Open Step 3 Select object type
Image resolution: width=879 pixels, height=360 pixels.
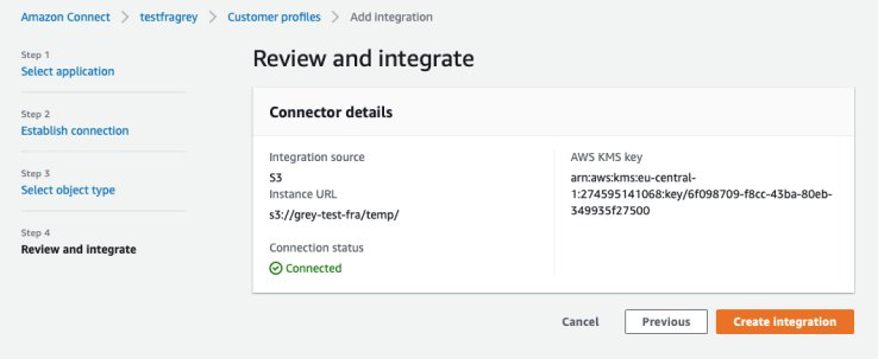click(x=68, y=190)
